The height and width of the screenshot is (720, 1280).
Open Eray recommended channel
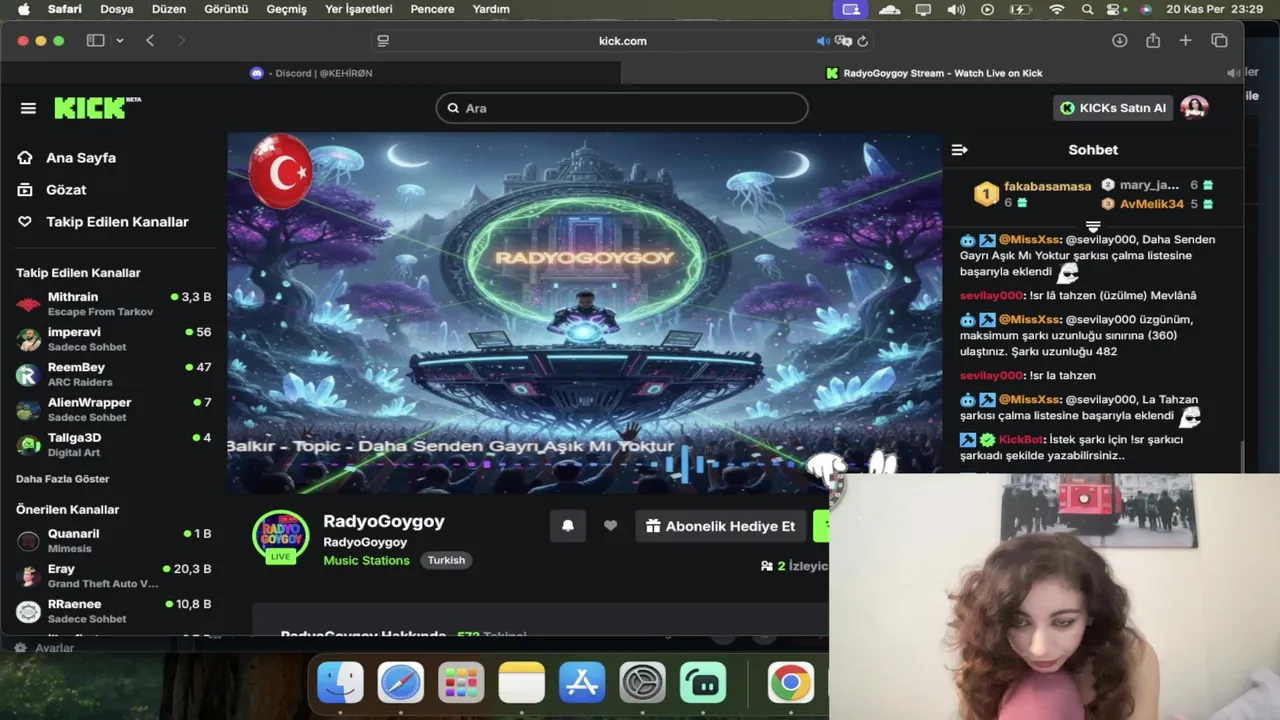pyautogui.click(x=114, y=575)
